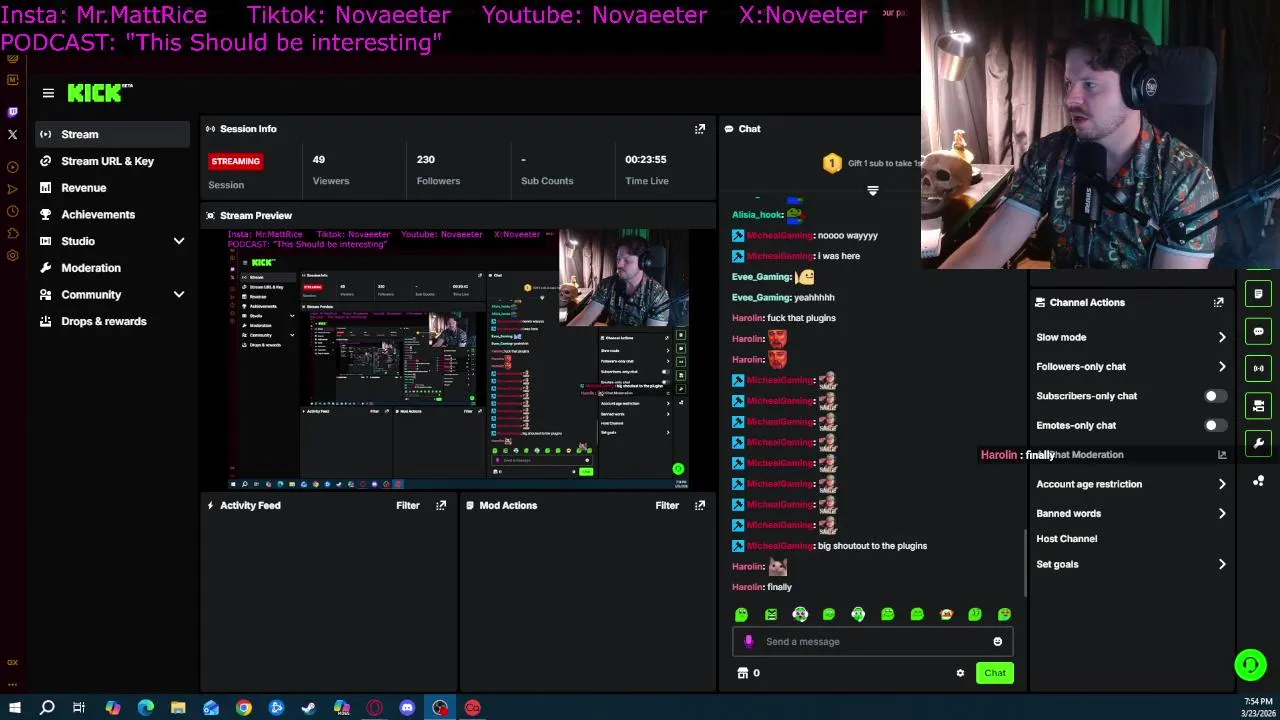The width and height of the screenshot is (1280, 720).
Task: Open Followers-only chat options arrow
Action: [x=1222, y=367]
